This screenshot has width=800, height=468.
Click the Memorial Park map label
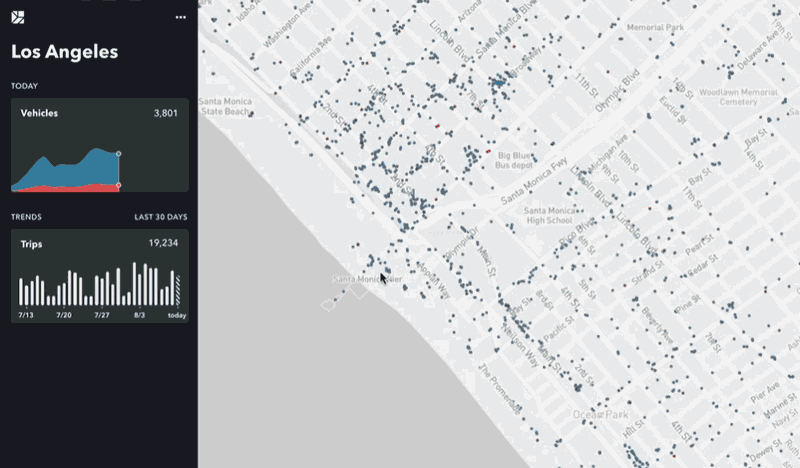click(x=655, y=28)
